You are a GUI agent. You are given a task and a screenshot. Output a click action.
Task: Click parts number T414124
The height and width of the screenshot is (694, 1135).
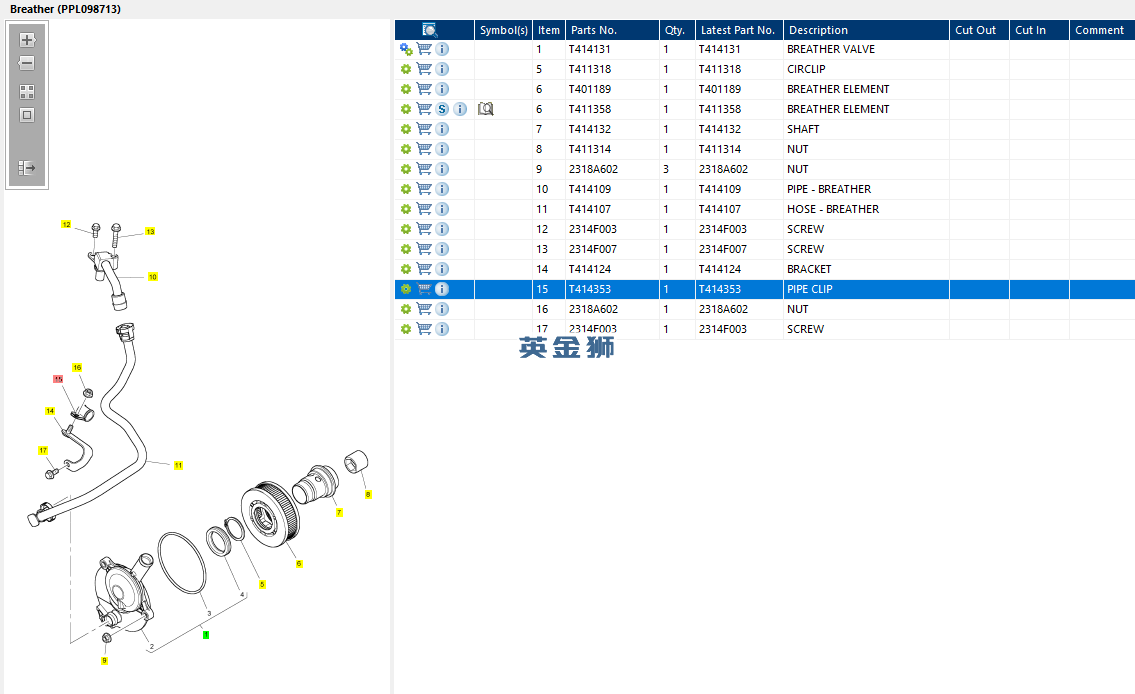click(x=590, y=269)
